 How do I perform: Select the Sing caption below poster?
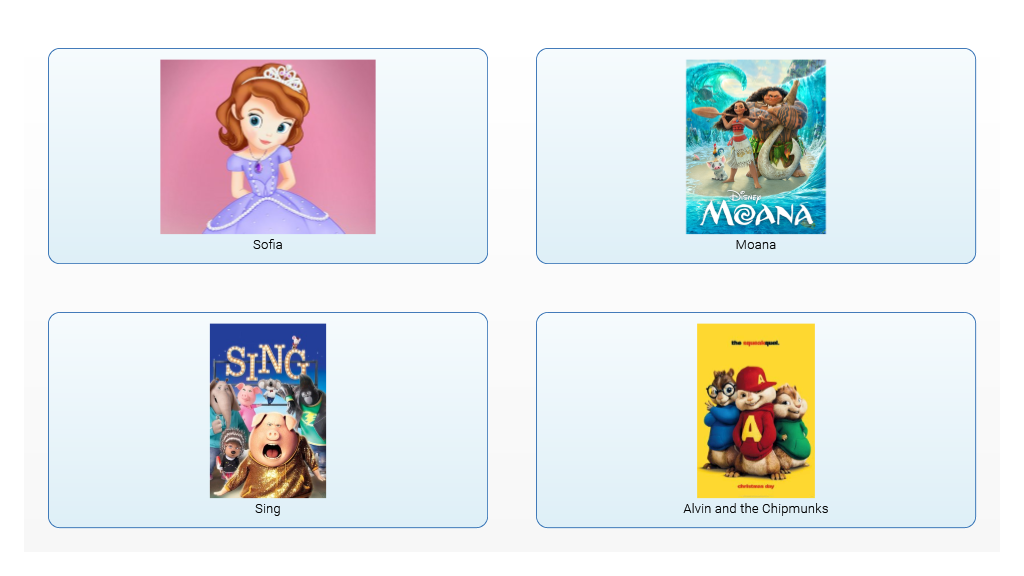268,509
